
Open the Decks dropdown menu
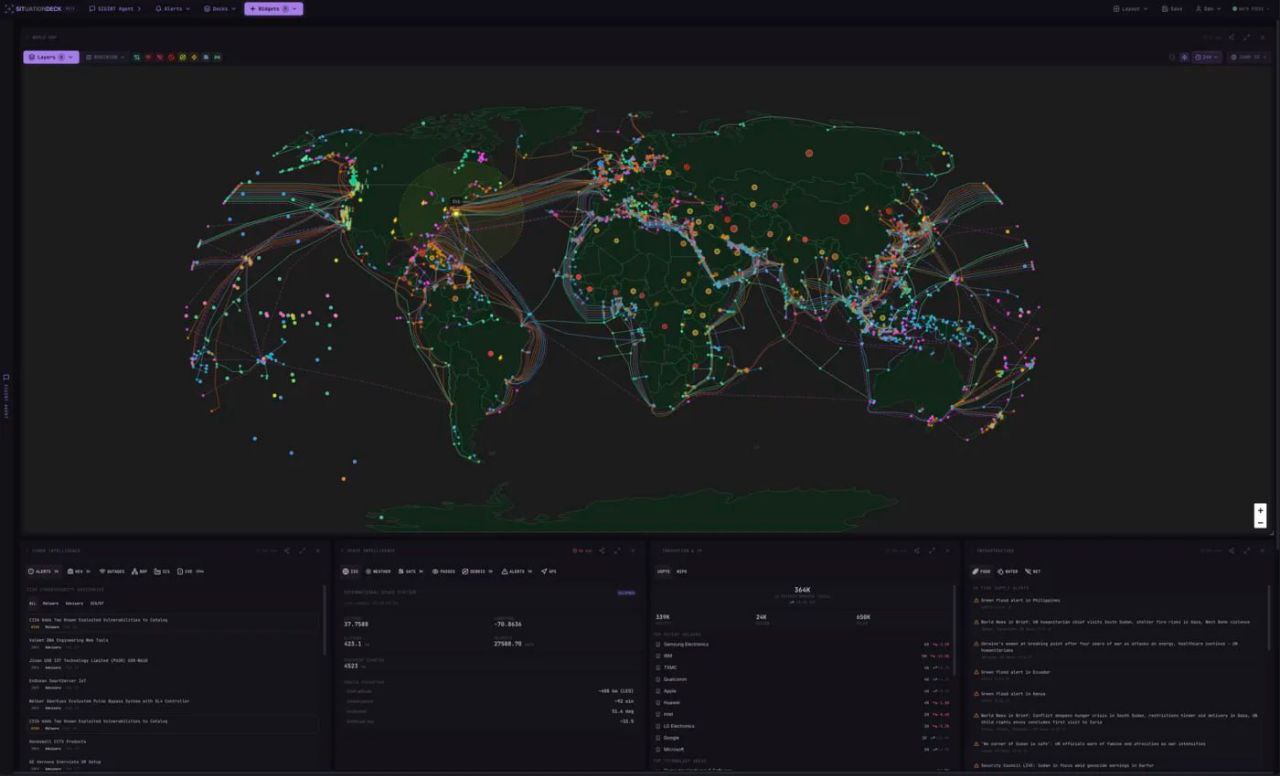tap(220, 9)
